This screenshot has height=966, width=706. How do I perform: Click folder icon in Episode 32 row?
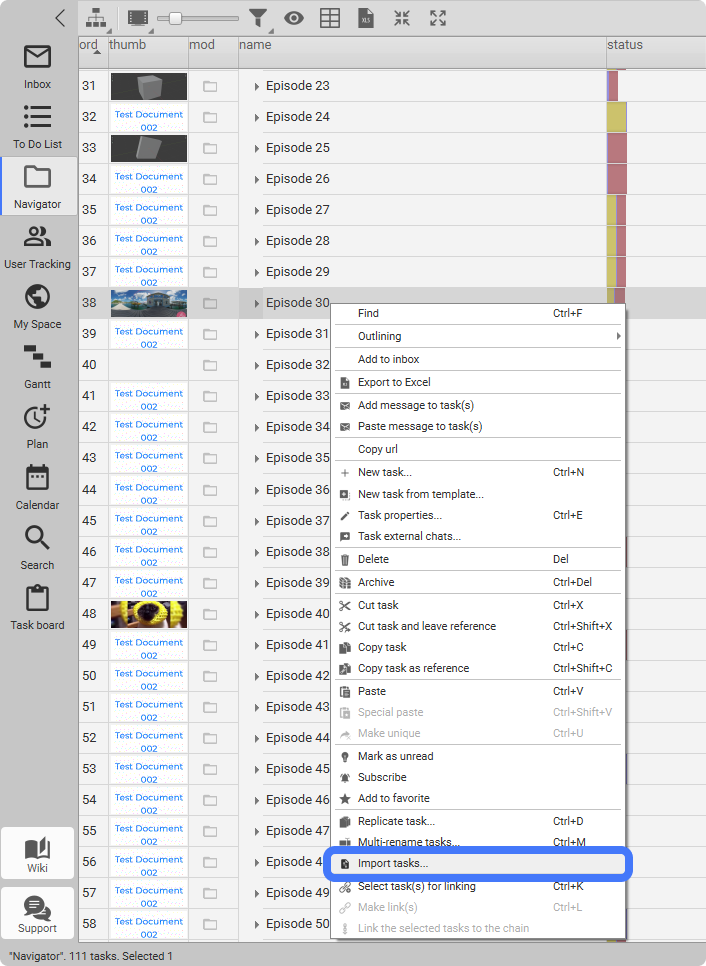click(210, 365)
